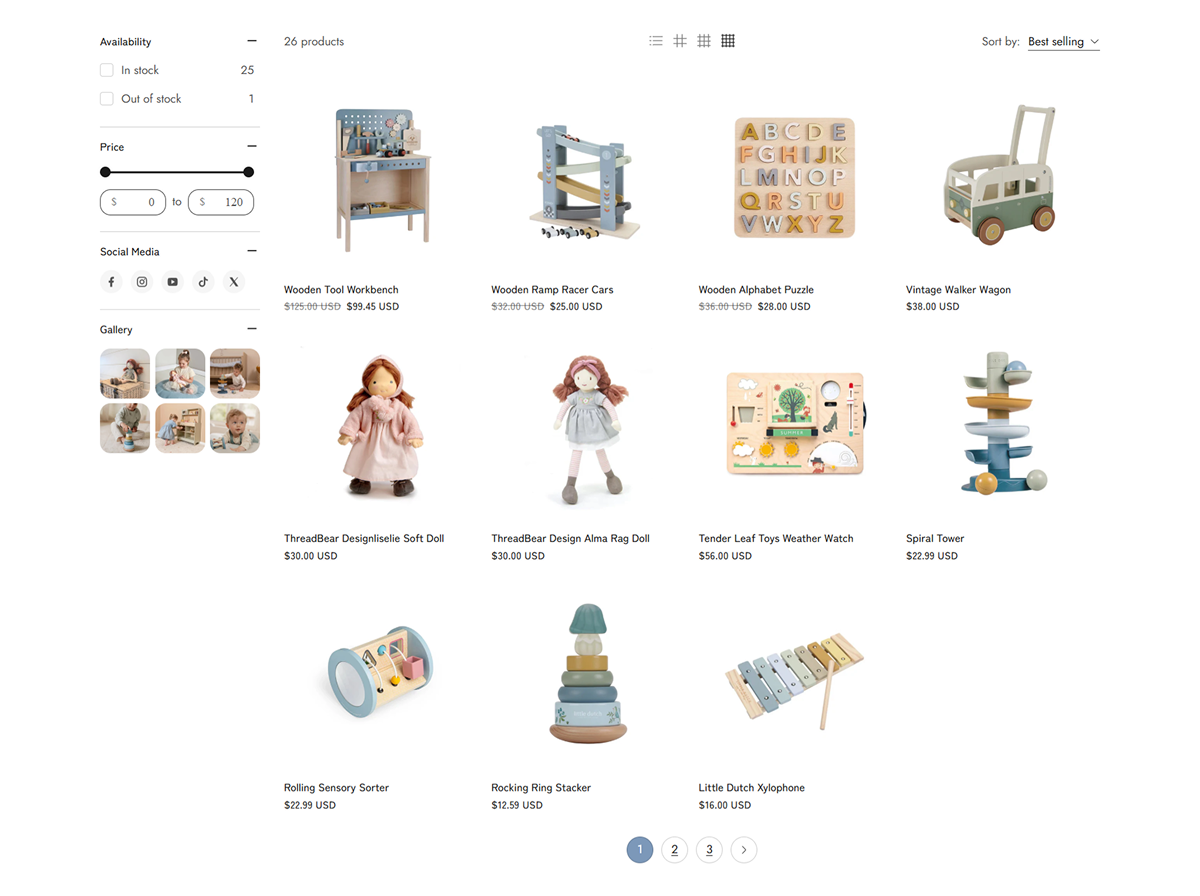
Task: Open the Instagram social media icon
Action: [142, 282]
